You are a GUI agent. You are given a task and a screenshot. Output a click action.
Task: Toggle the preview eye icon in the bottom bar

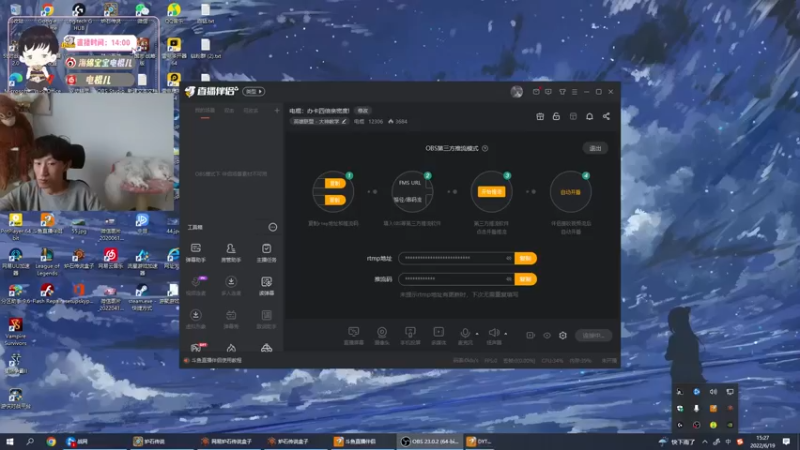(547, 335)
